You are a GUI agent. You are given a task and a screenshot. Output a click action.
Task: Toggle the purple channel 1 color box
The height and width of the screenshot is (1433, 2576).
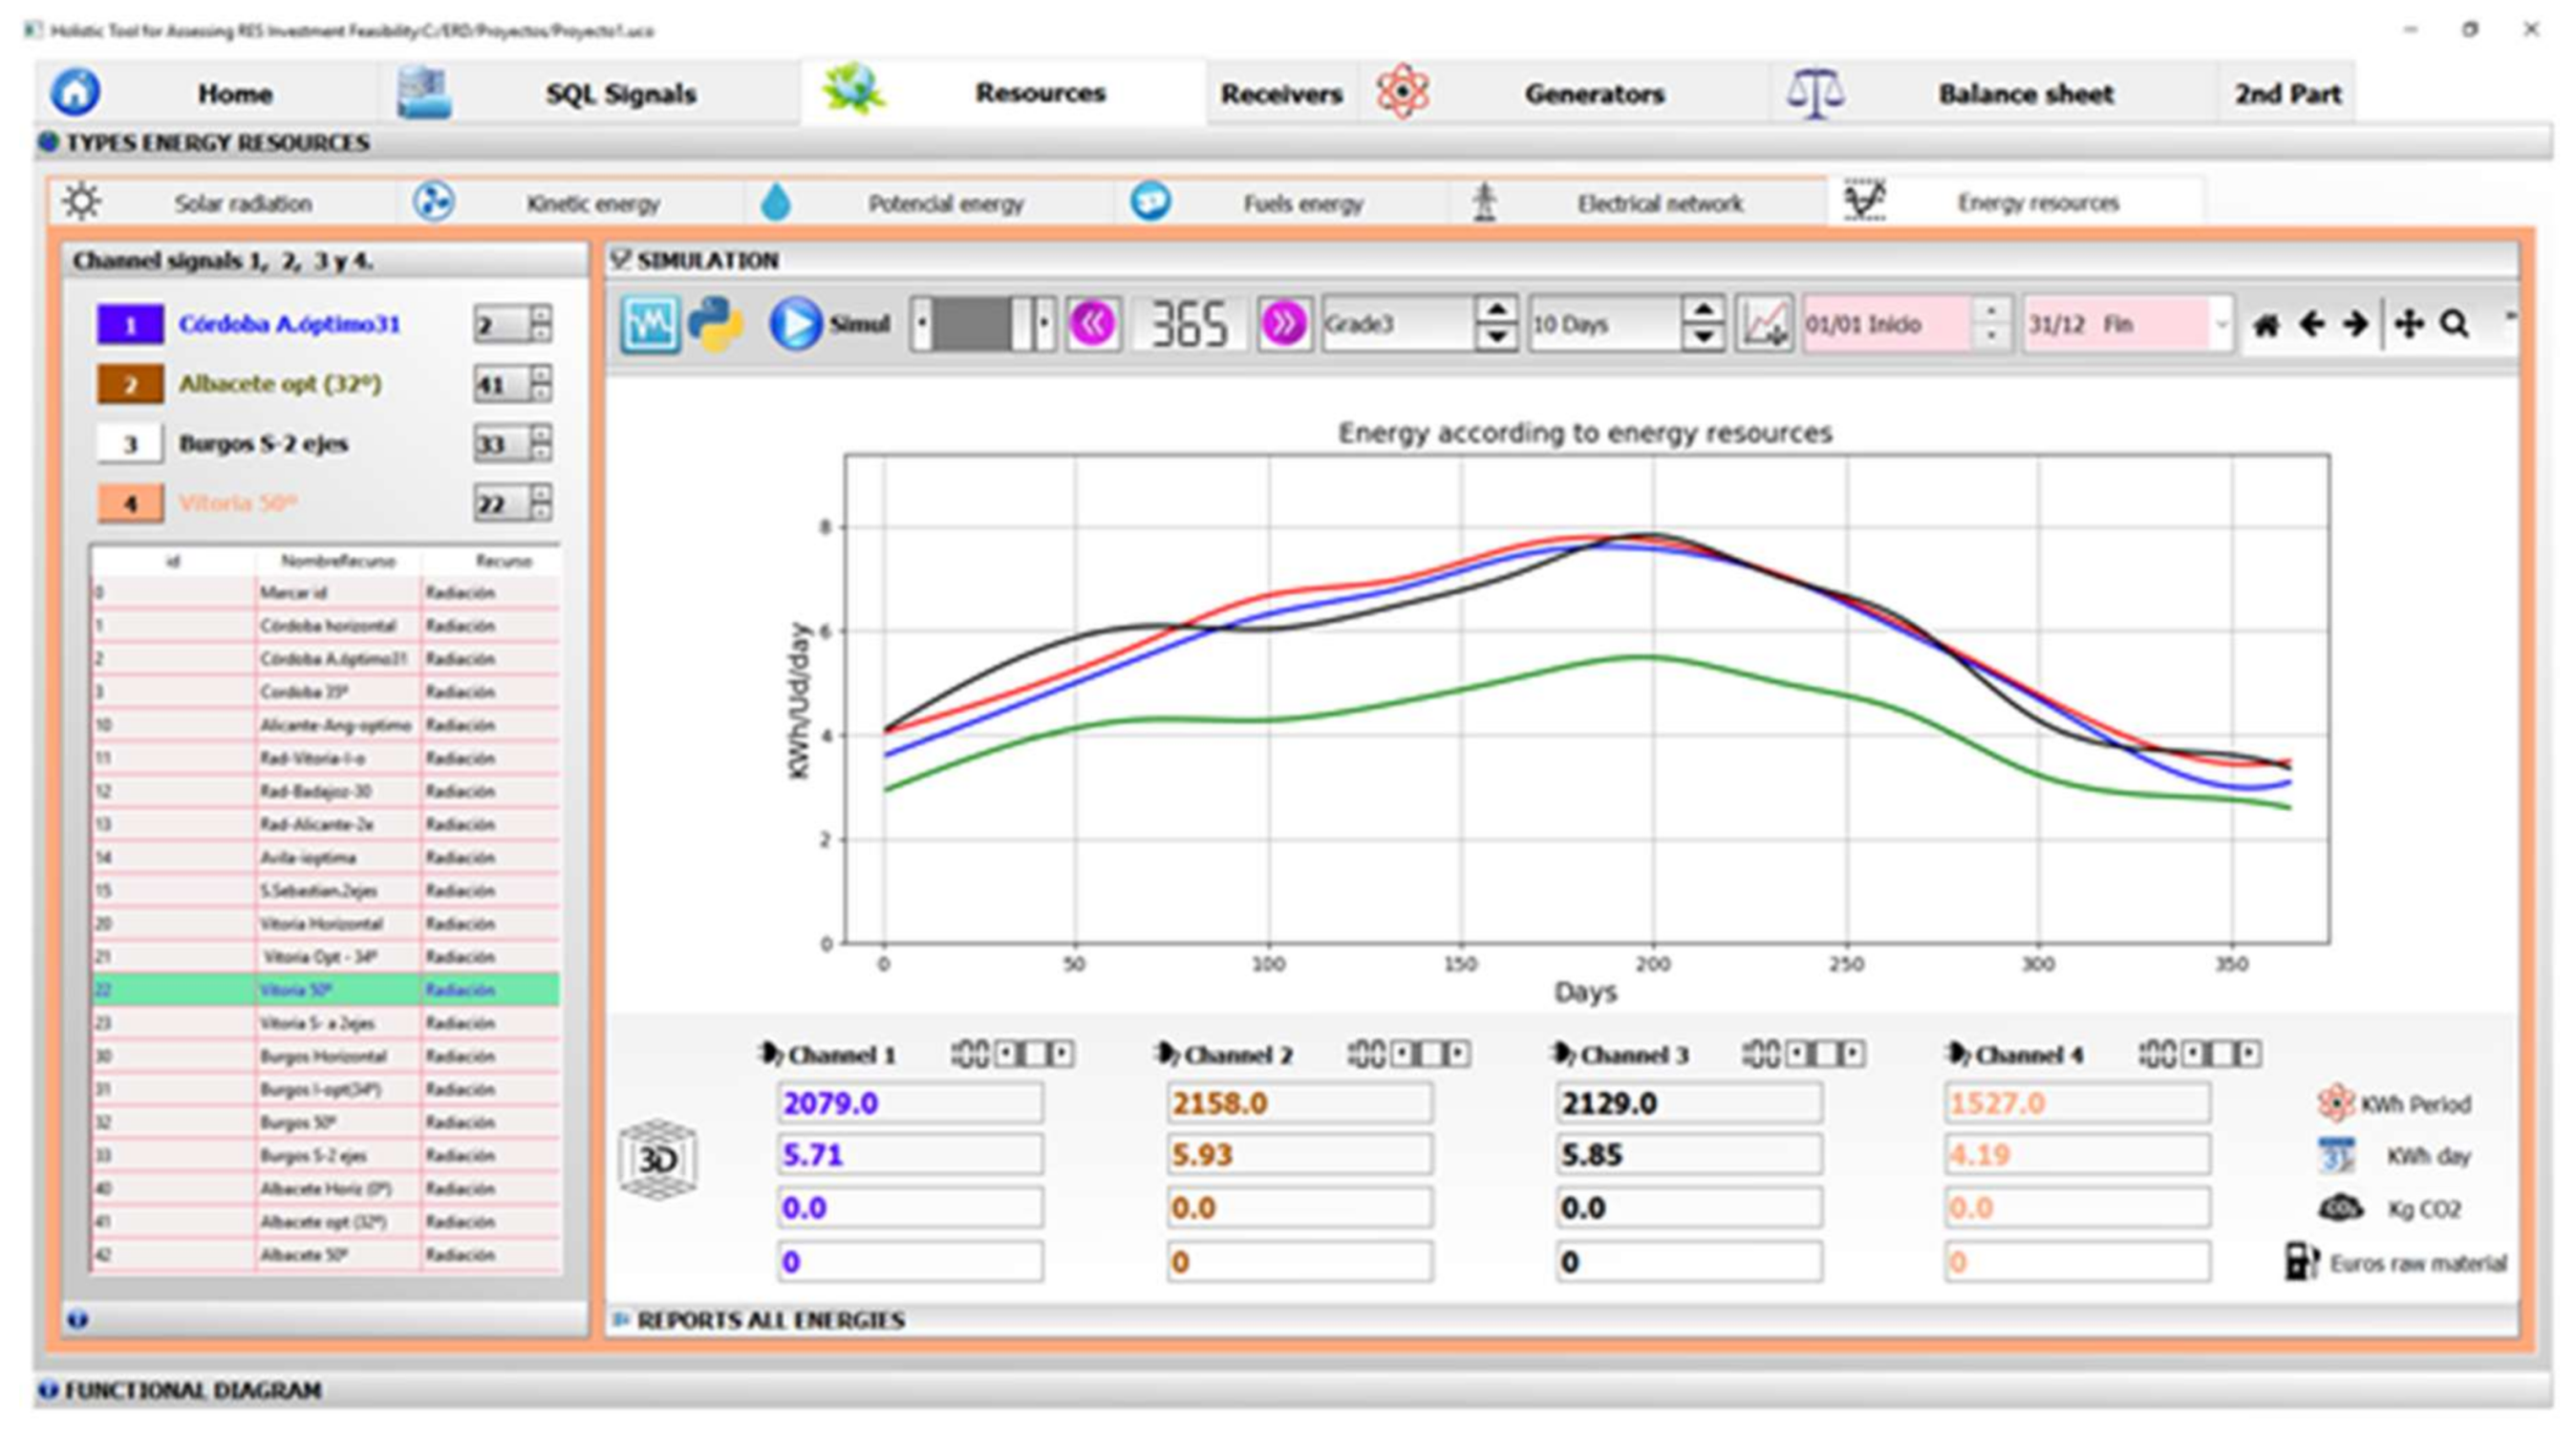click(130, 325)
